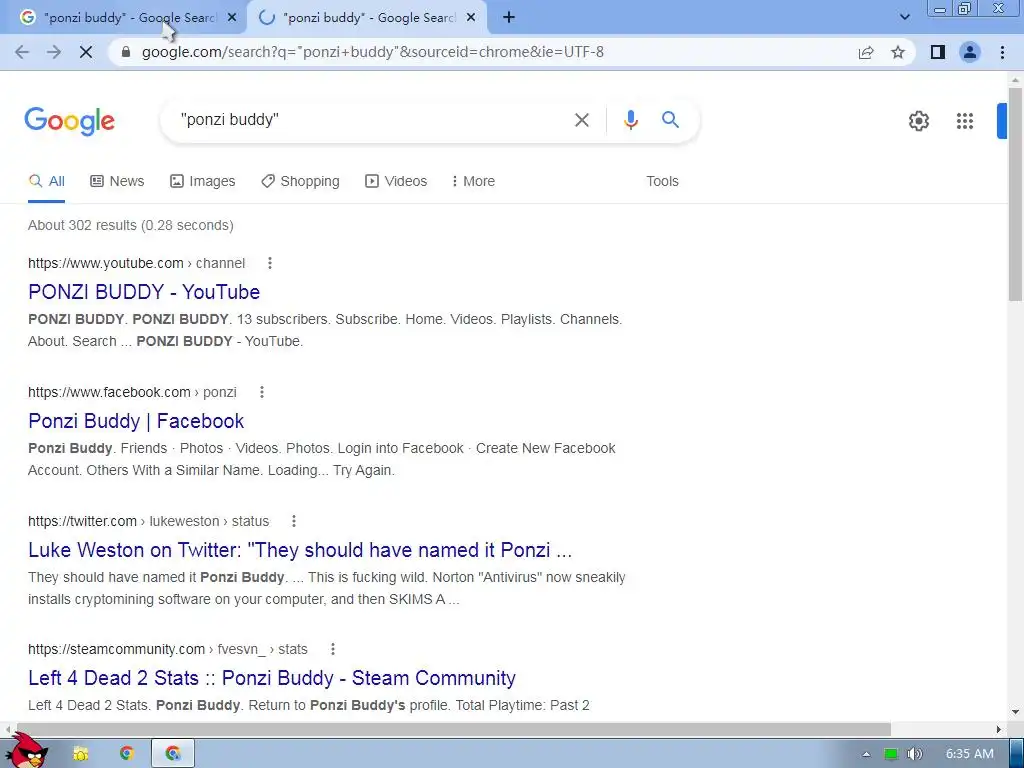Viewport: 1024px width, 768px height.
Task: Click the vertical scrollbar thumb
Action: click(1015, 196)
